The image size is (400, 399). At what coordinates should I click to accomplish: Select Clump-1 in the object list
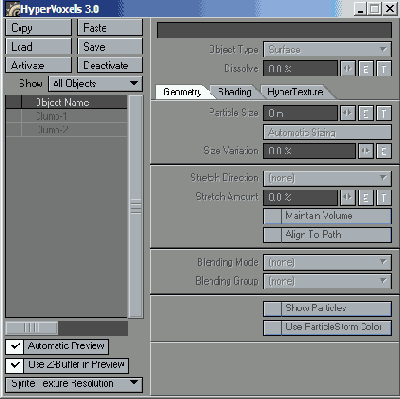(74, 116)
